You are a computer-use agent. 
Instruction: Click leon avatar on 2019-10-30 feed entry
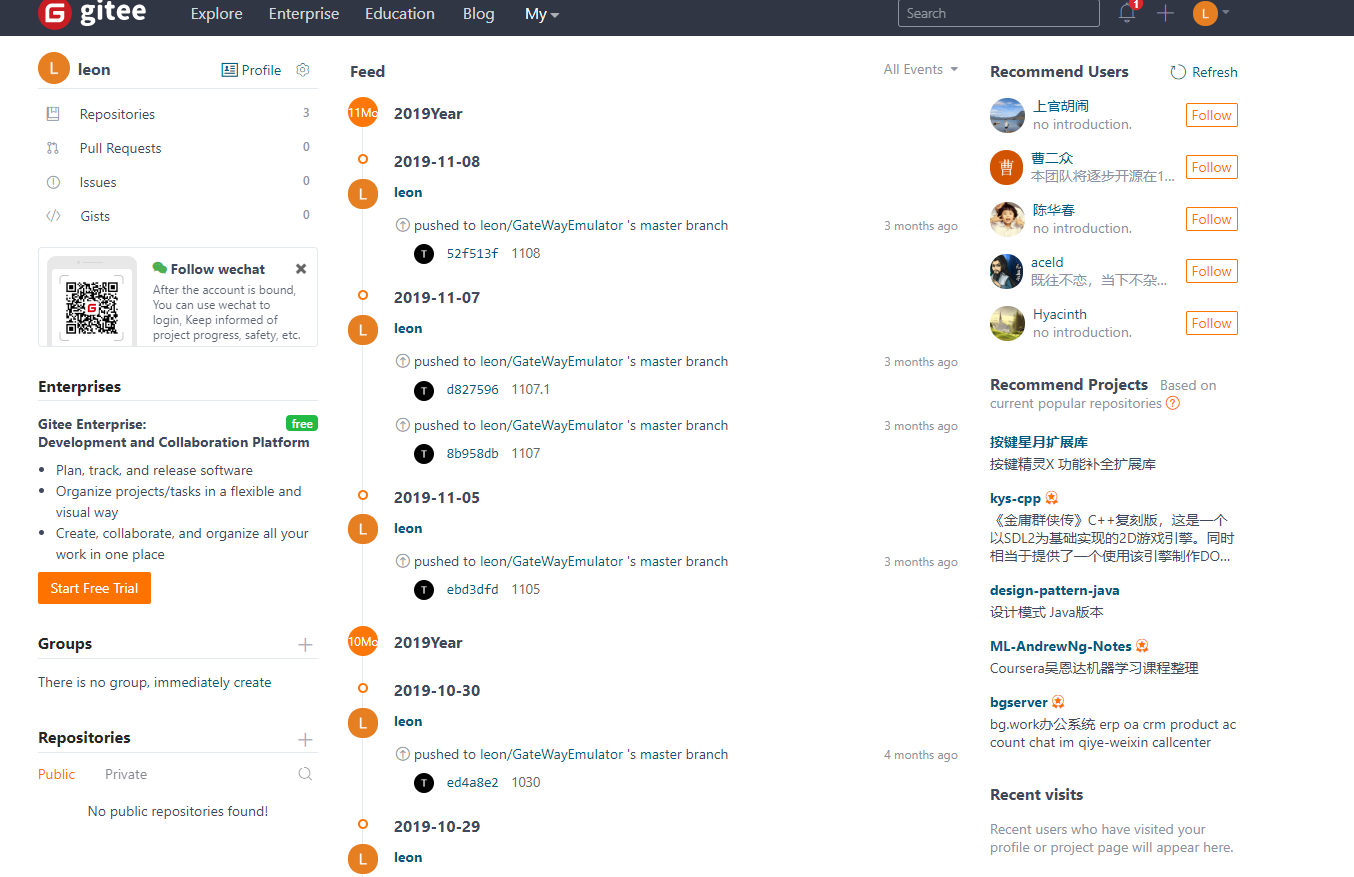point(363,722)
